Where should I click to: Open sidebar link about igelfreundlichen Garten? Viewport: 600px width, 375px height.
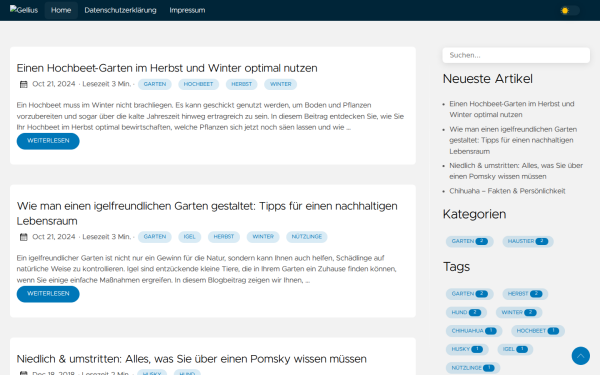513,140
